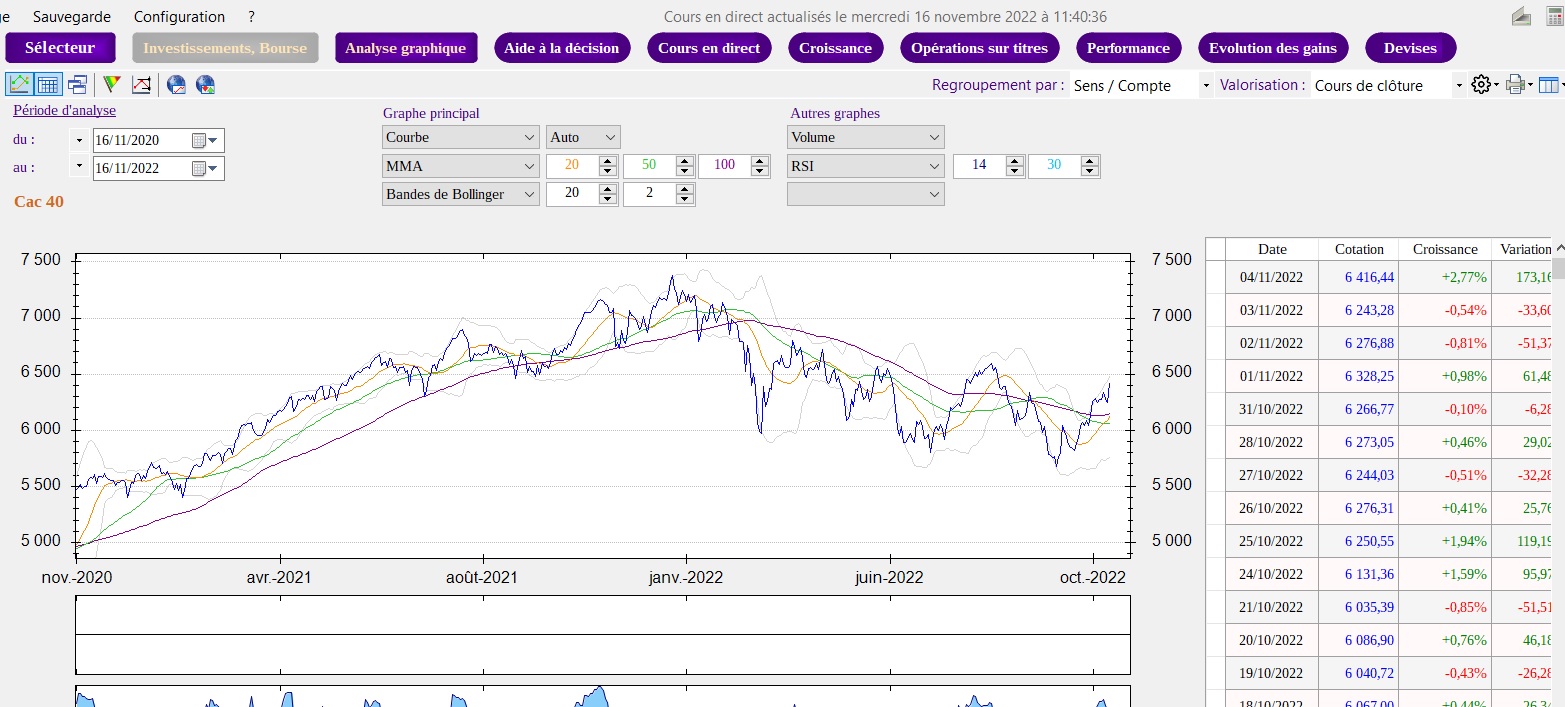Click the globe with red-green arrows icon
The width and height of the screenshot is (1565, 707).
click(206, 85)
